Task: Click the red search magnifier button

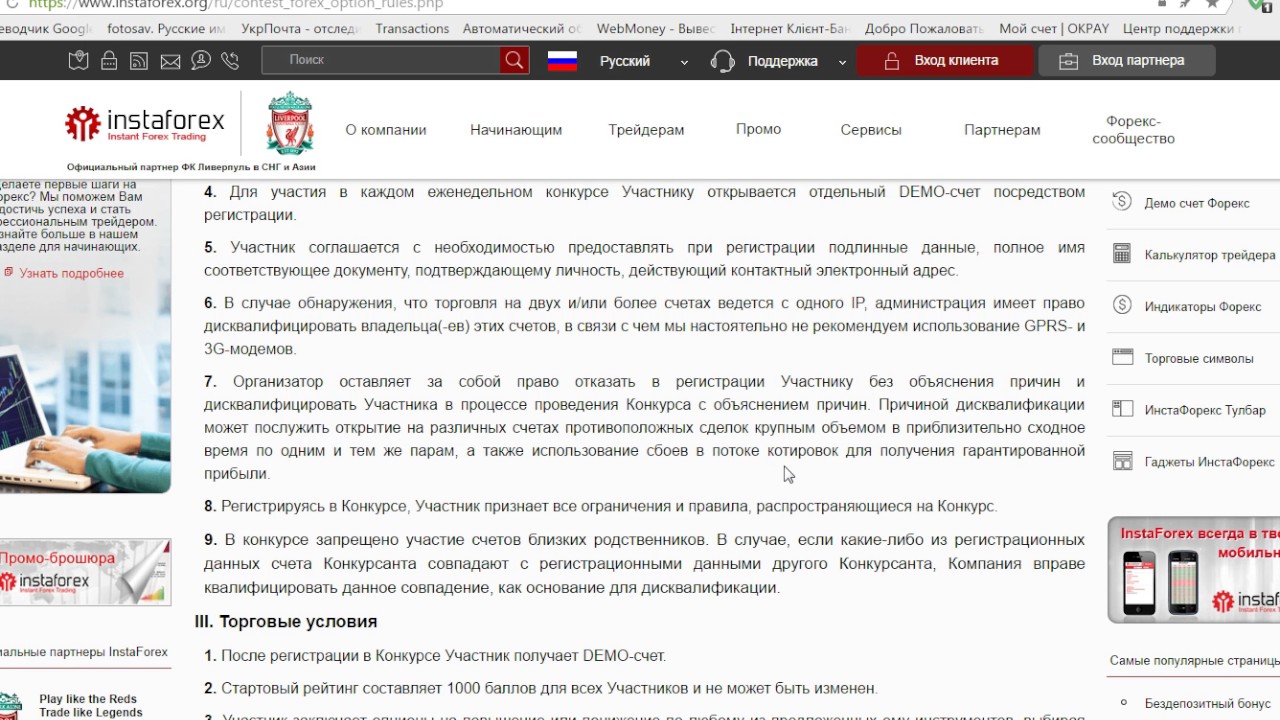Action: click(514, 60)
